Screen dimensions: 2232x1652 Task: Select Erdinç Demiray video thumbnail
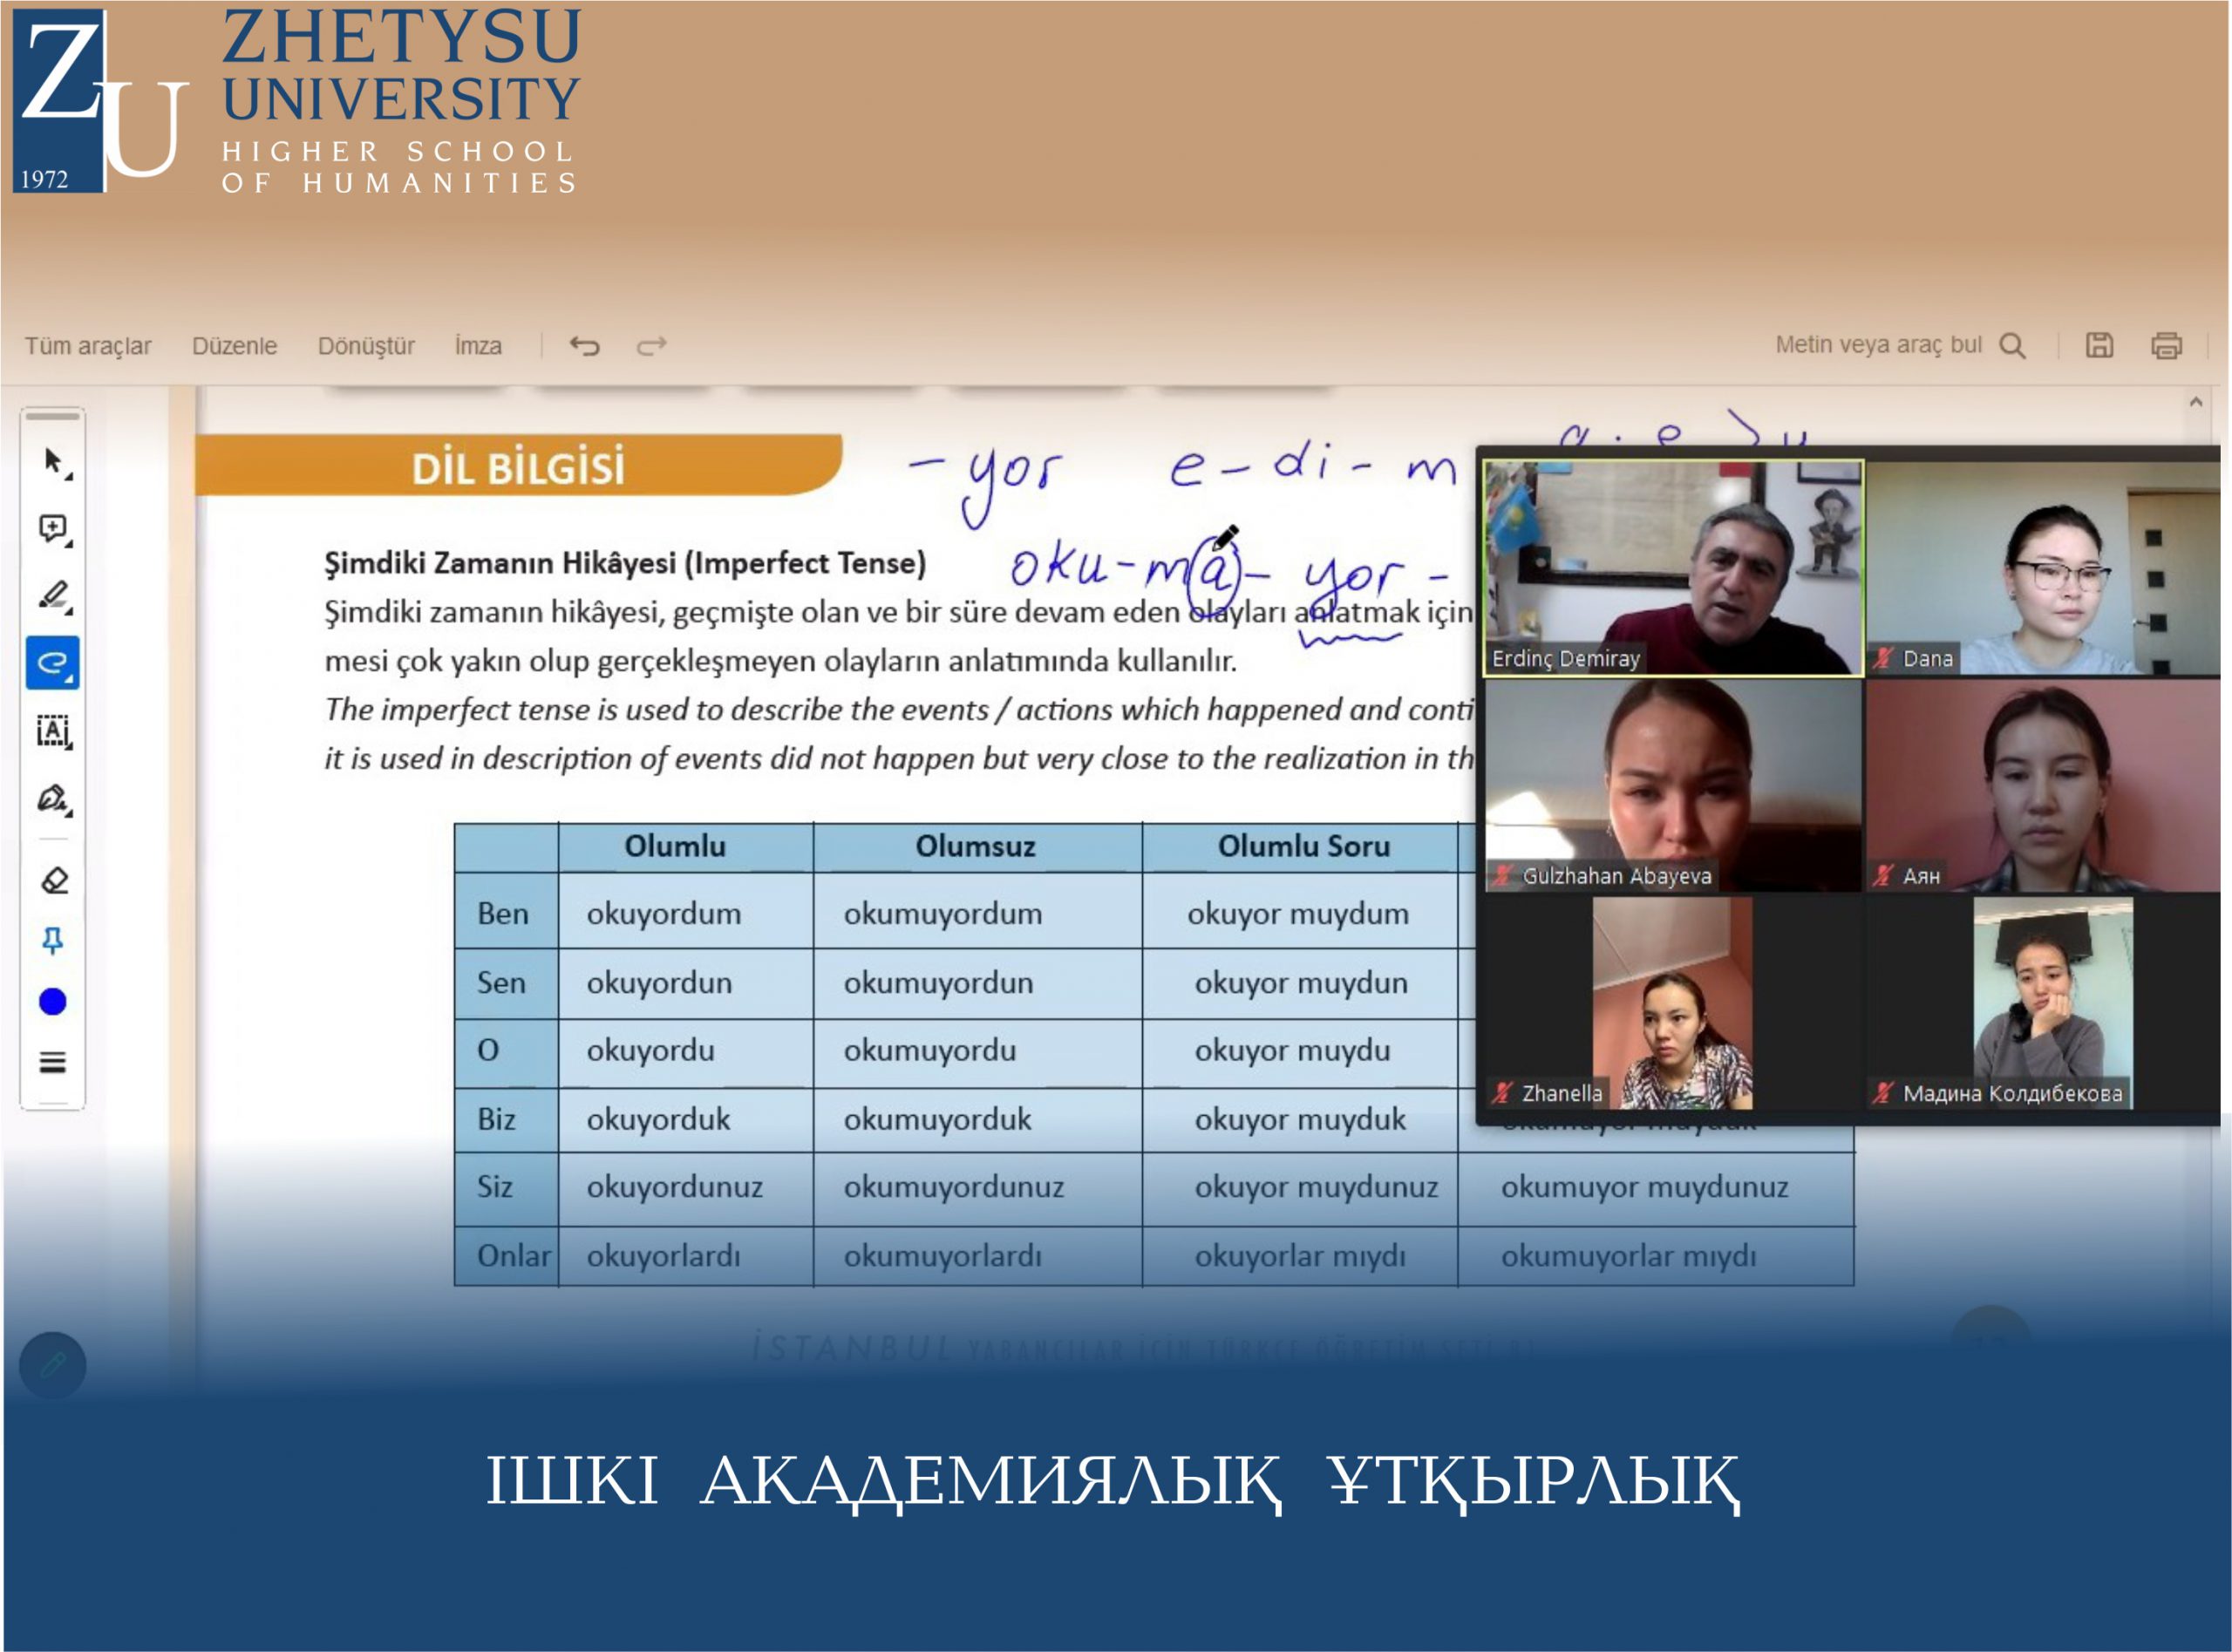point(1673,567)
